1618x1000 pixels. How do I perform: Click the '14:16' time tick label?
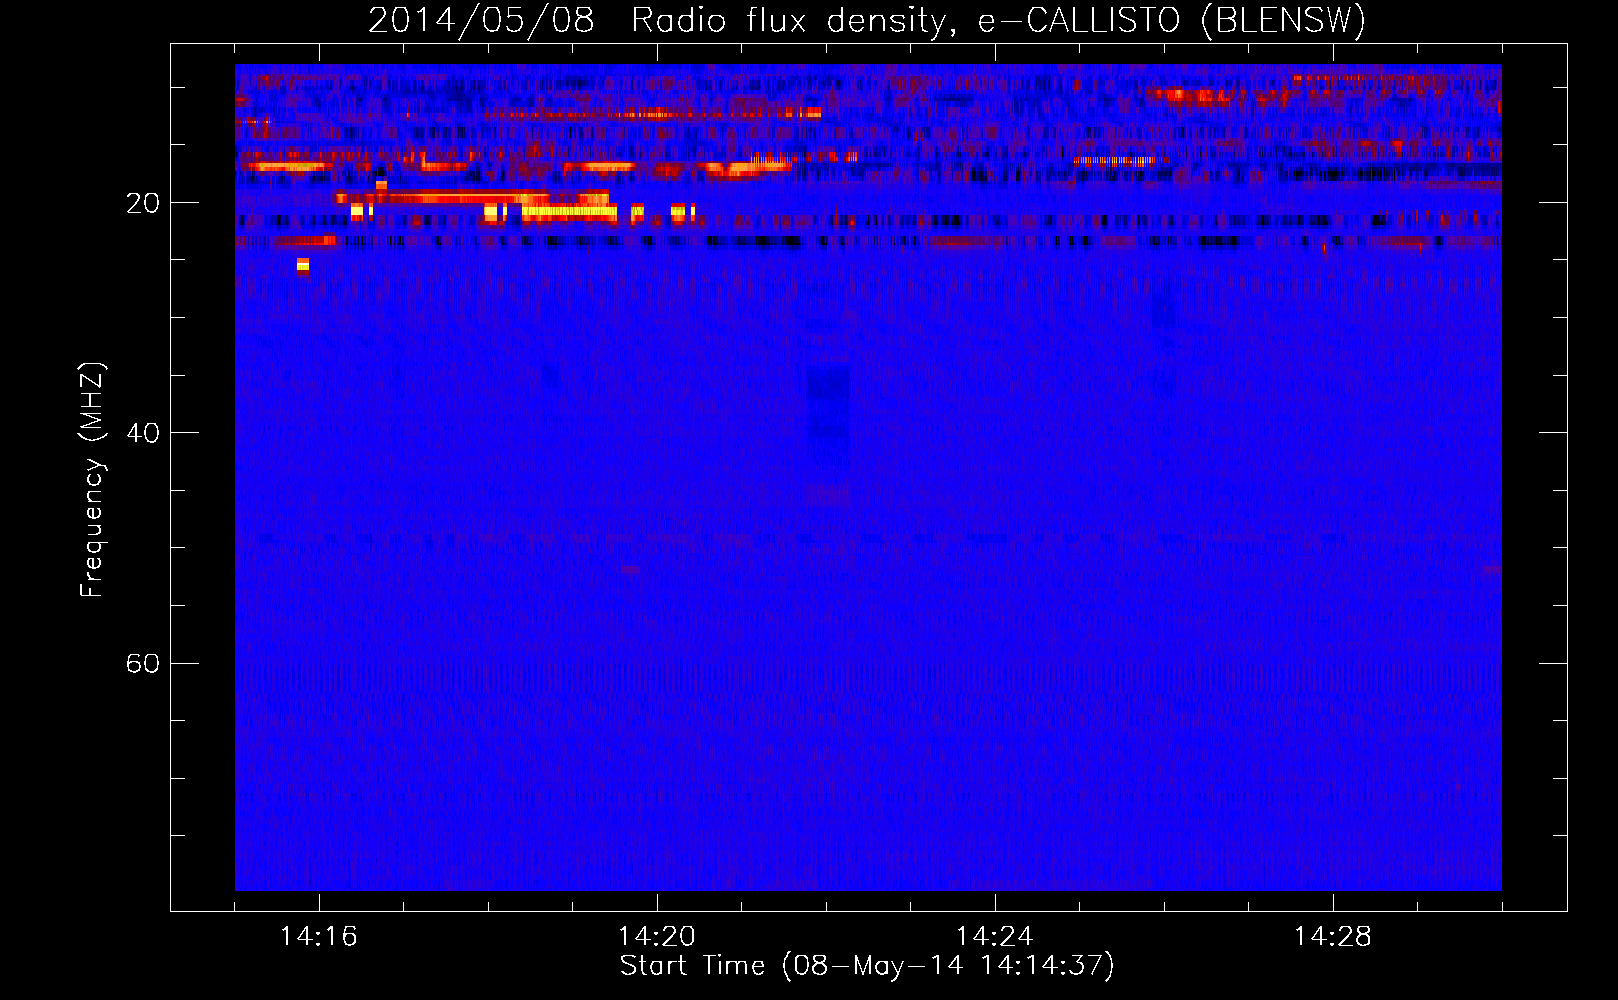(319, 937)
